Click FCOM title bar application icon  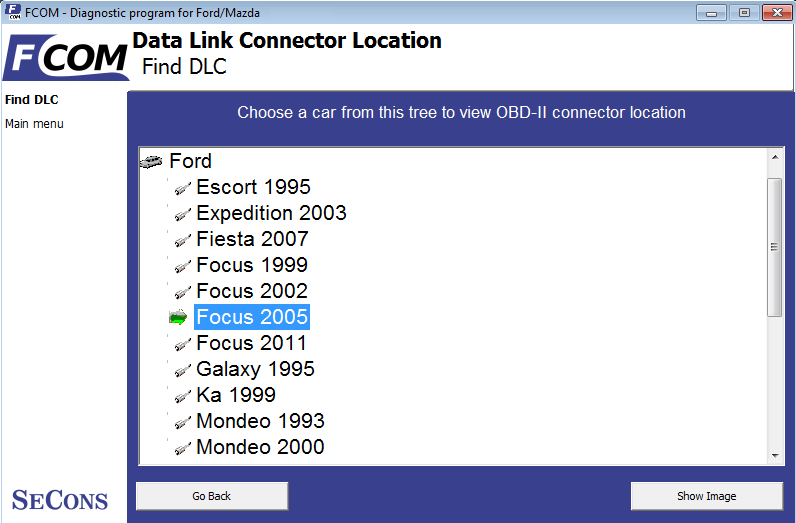tap(13, 12)
